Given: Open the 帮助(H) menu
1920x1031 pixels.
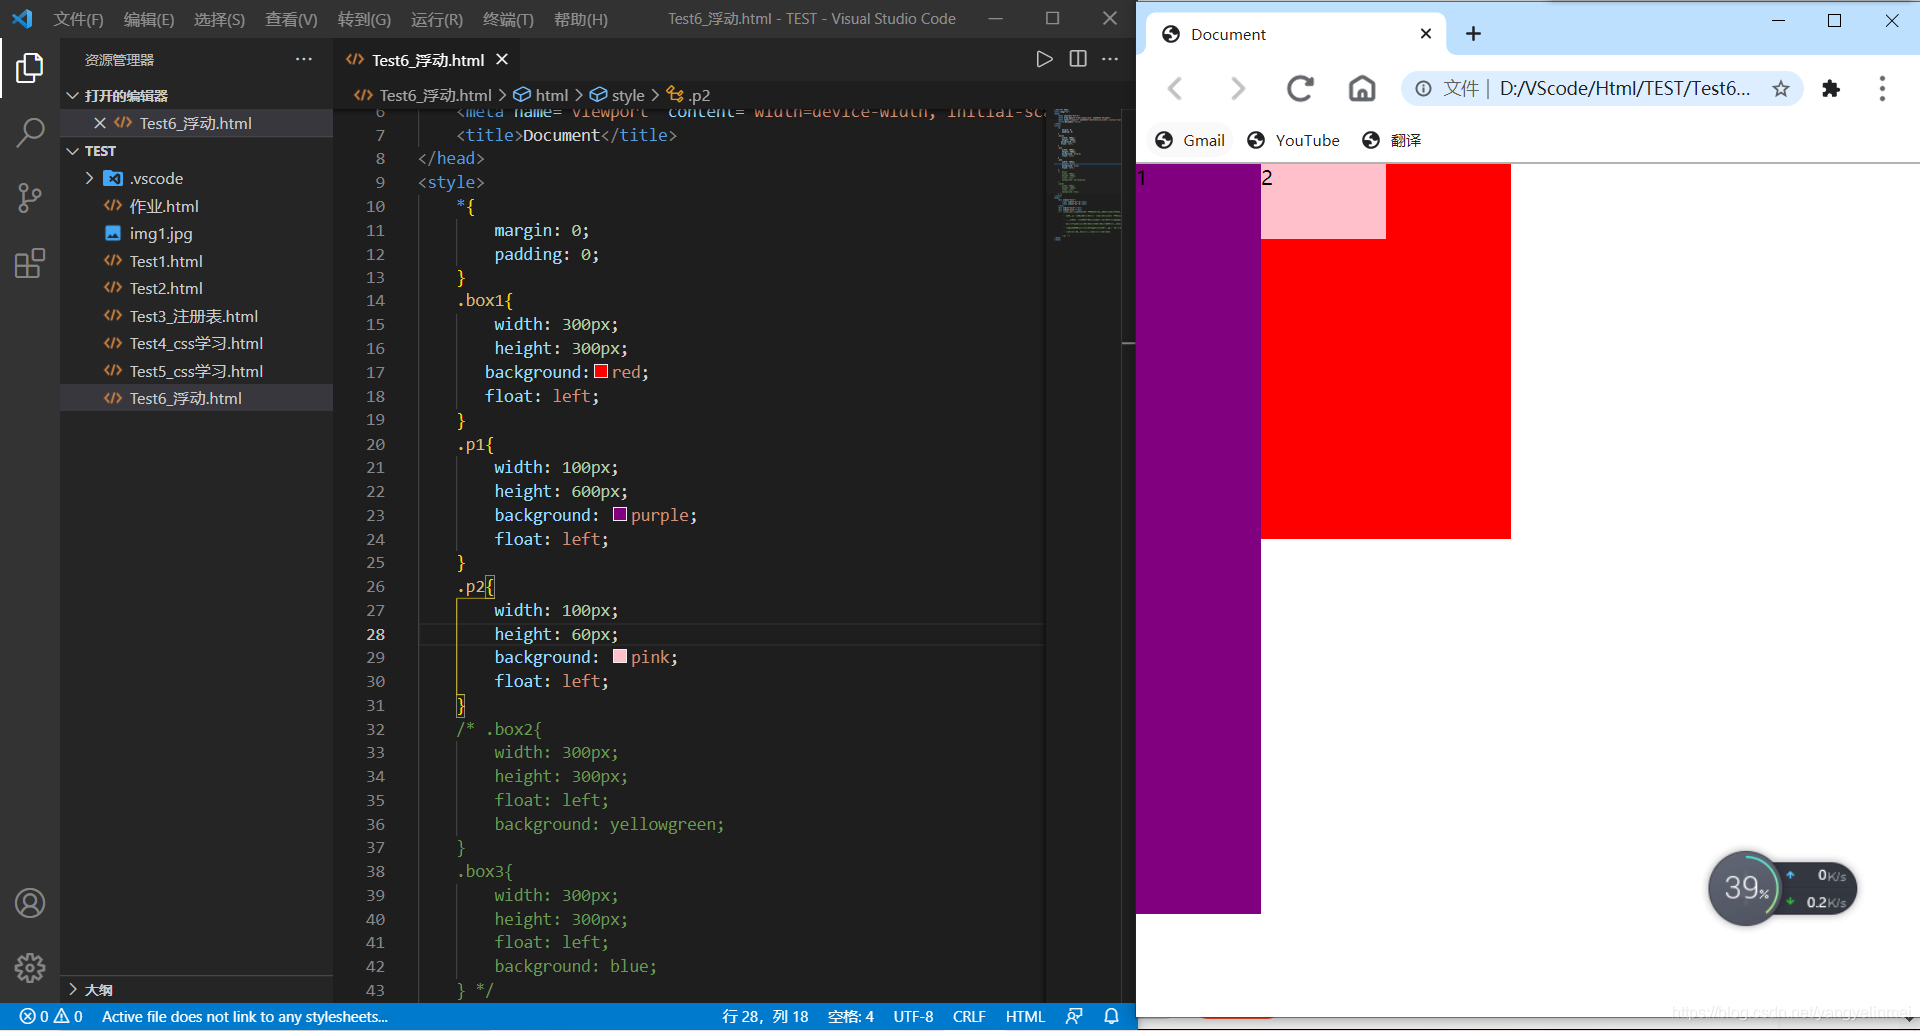Looking at the screenshot, I should 580,19.
